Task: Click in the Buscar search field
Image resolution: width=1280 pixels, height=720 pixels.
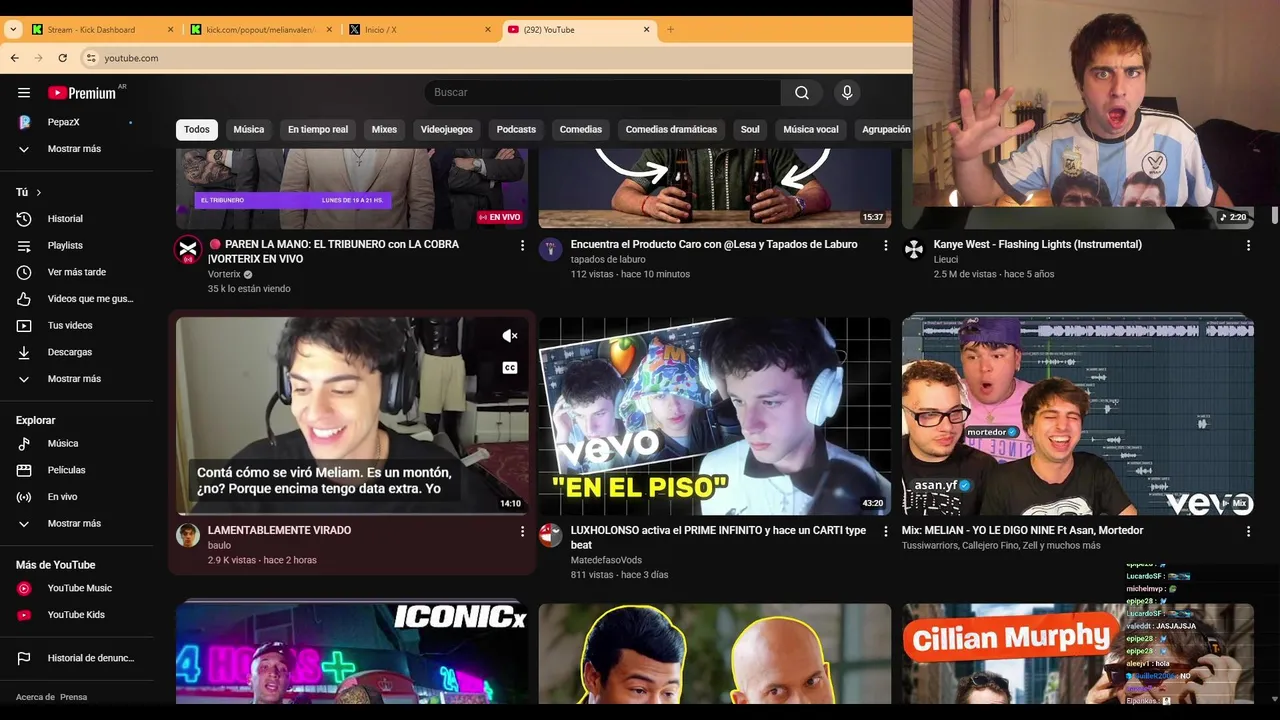Action: point(602,93)
